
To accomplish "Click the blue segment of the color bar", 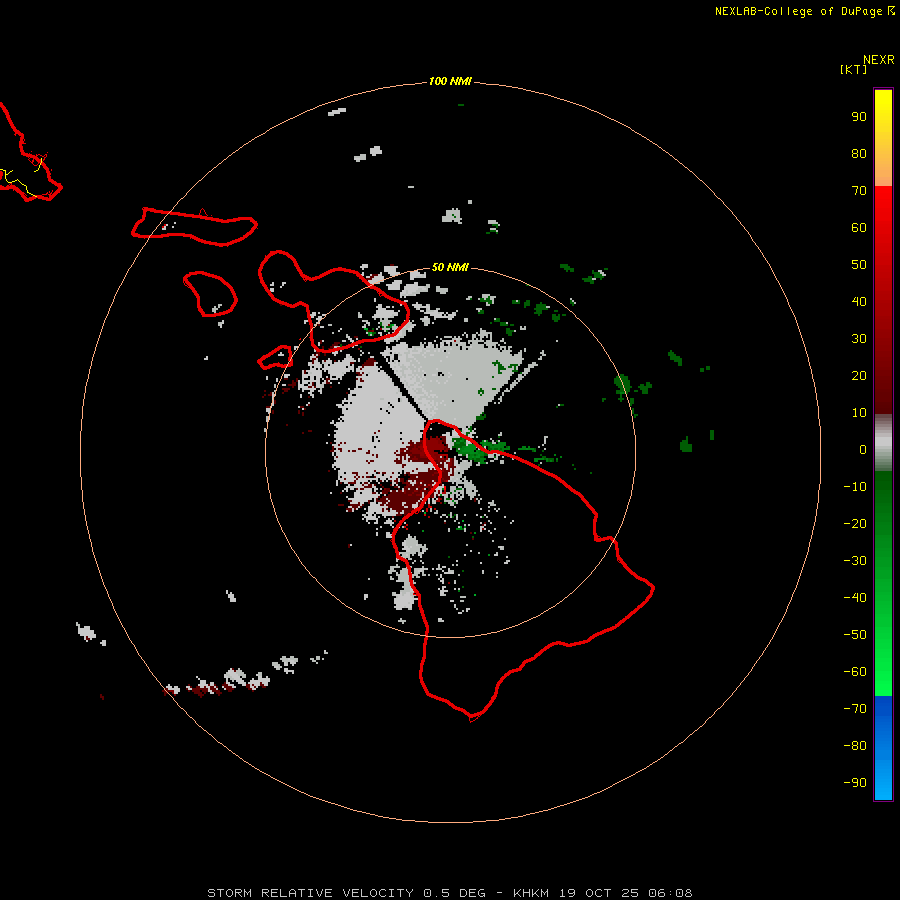I will pos(883,748).
